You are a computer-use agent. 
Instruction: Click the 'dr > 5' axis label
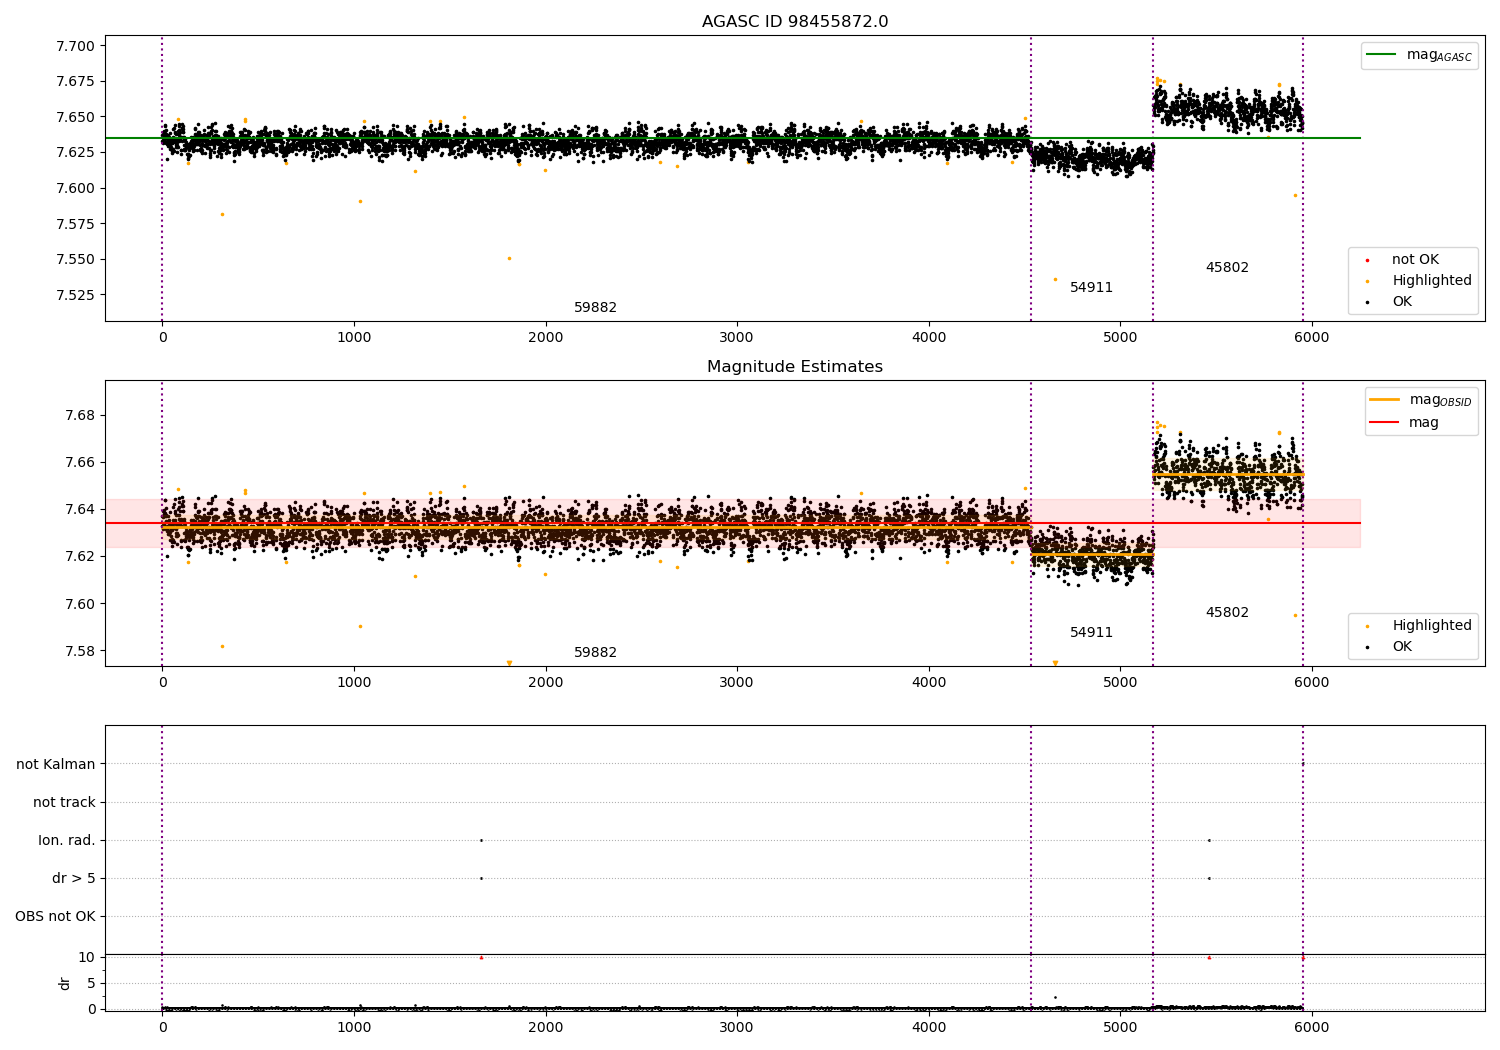pos(74,879)
